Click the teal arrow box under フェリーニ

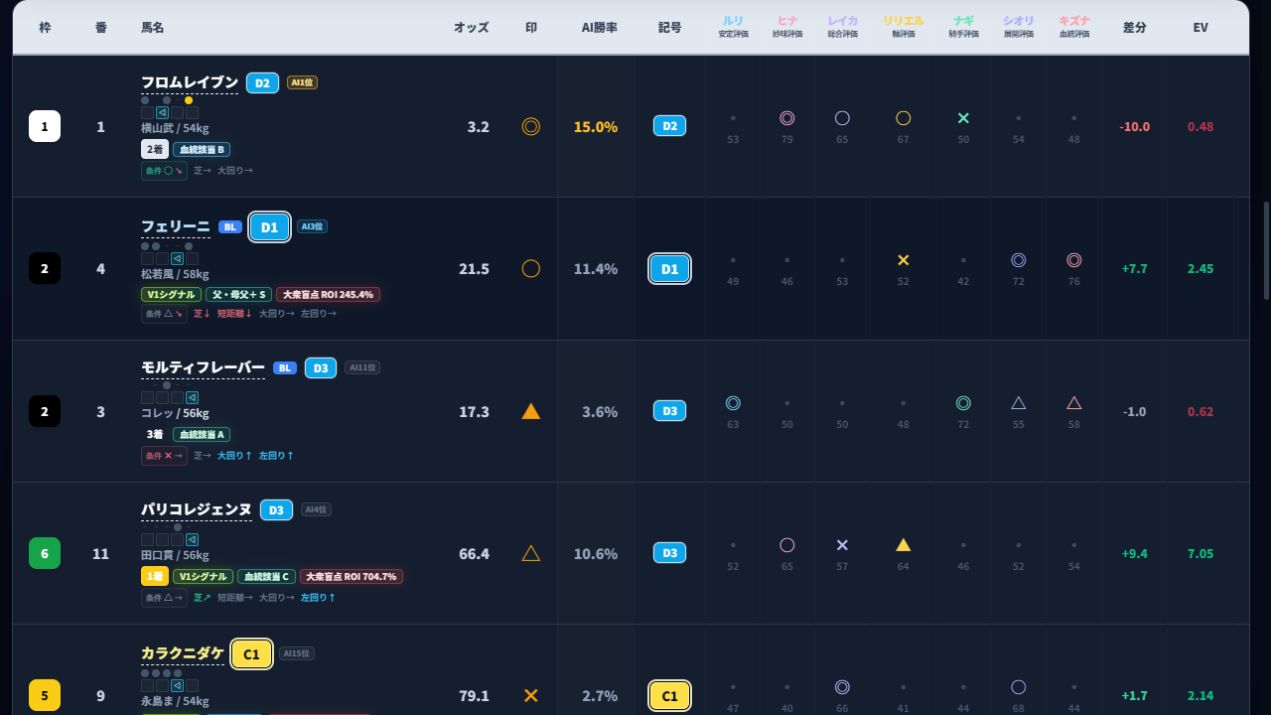tap(177, 258)
